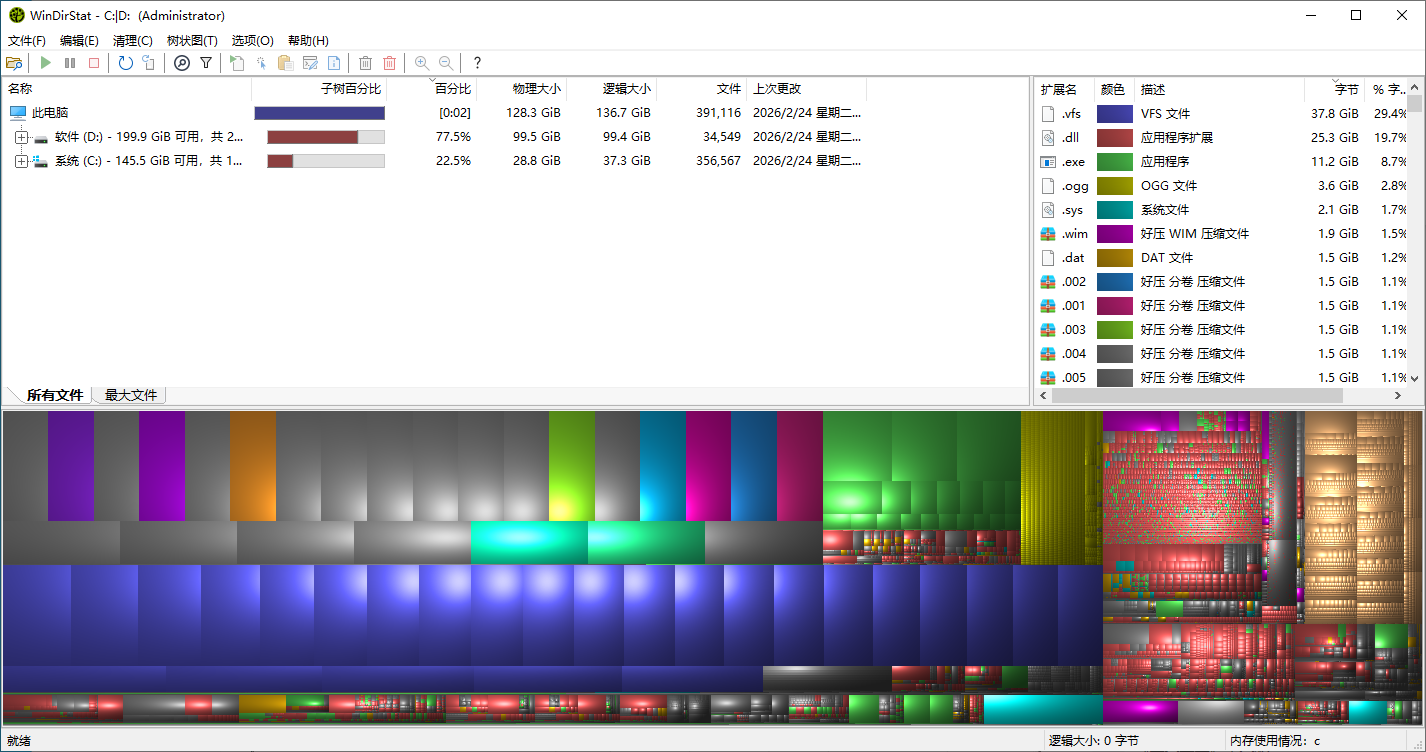This screenshot has height=752, width=1426.
Task: Open the 选项(O) menu
Action: (251, 40)
